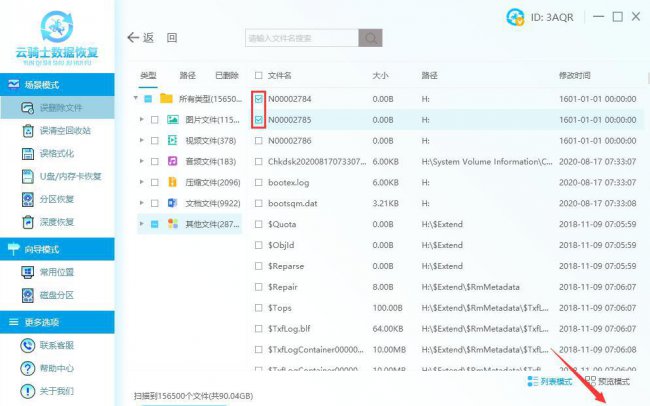The width and height of the screenshot is (650, 406).
Task: Select 分区恢复 sidebar icon
Action: tap(28, 199)
